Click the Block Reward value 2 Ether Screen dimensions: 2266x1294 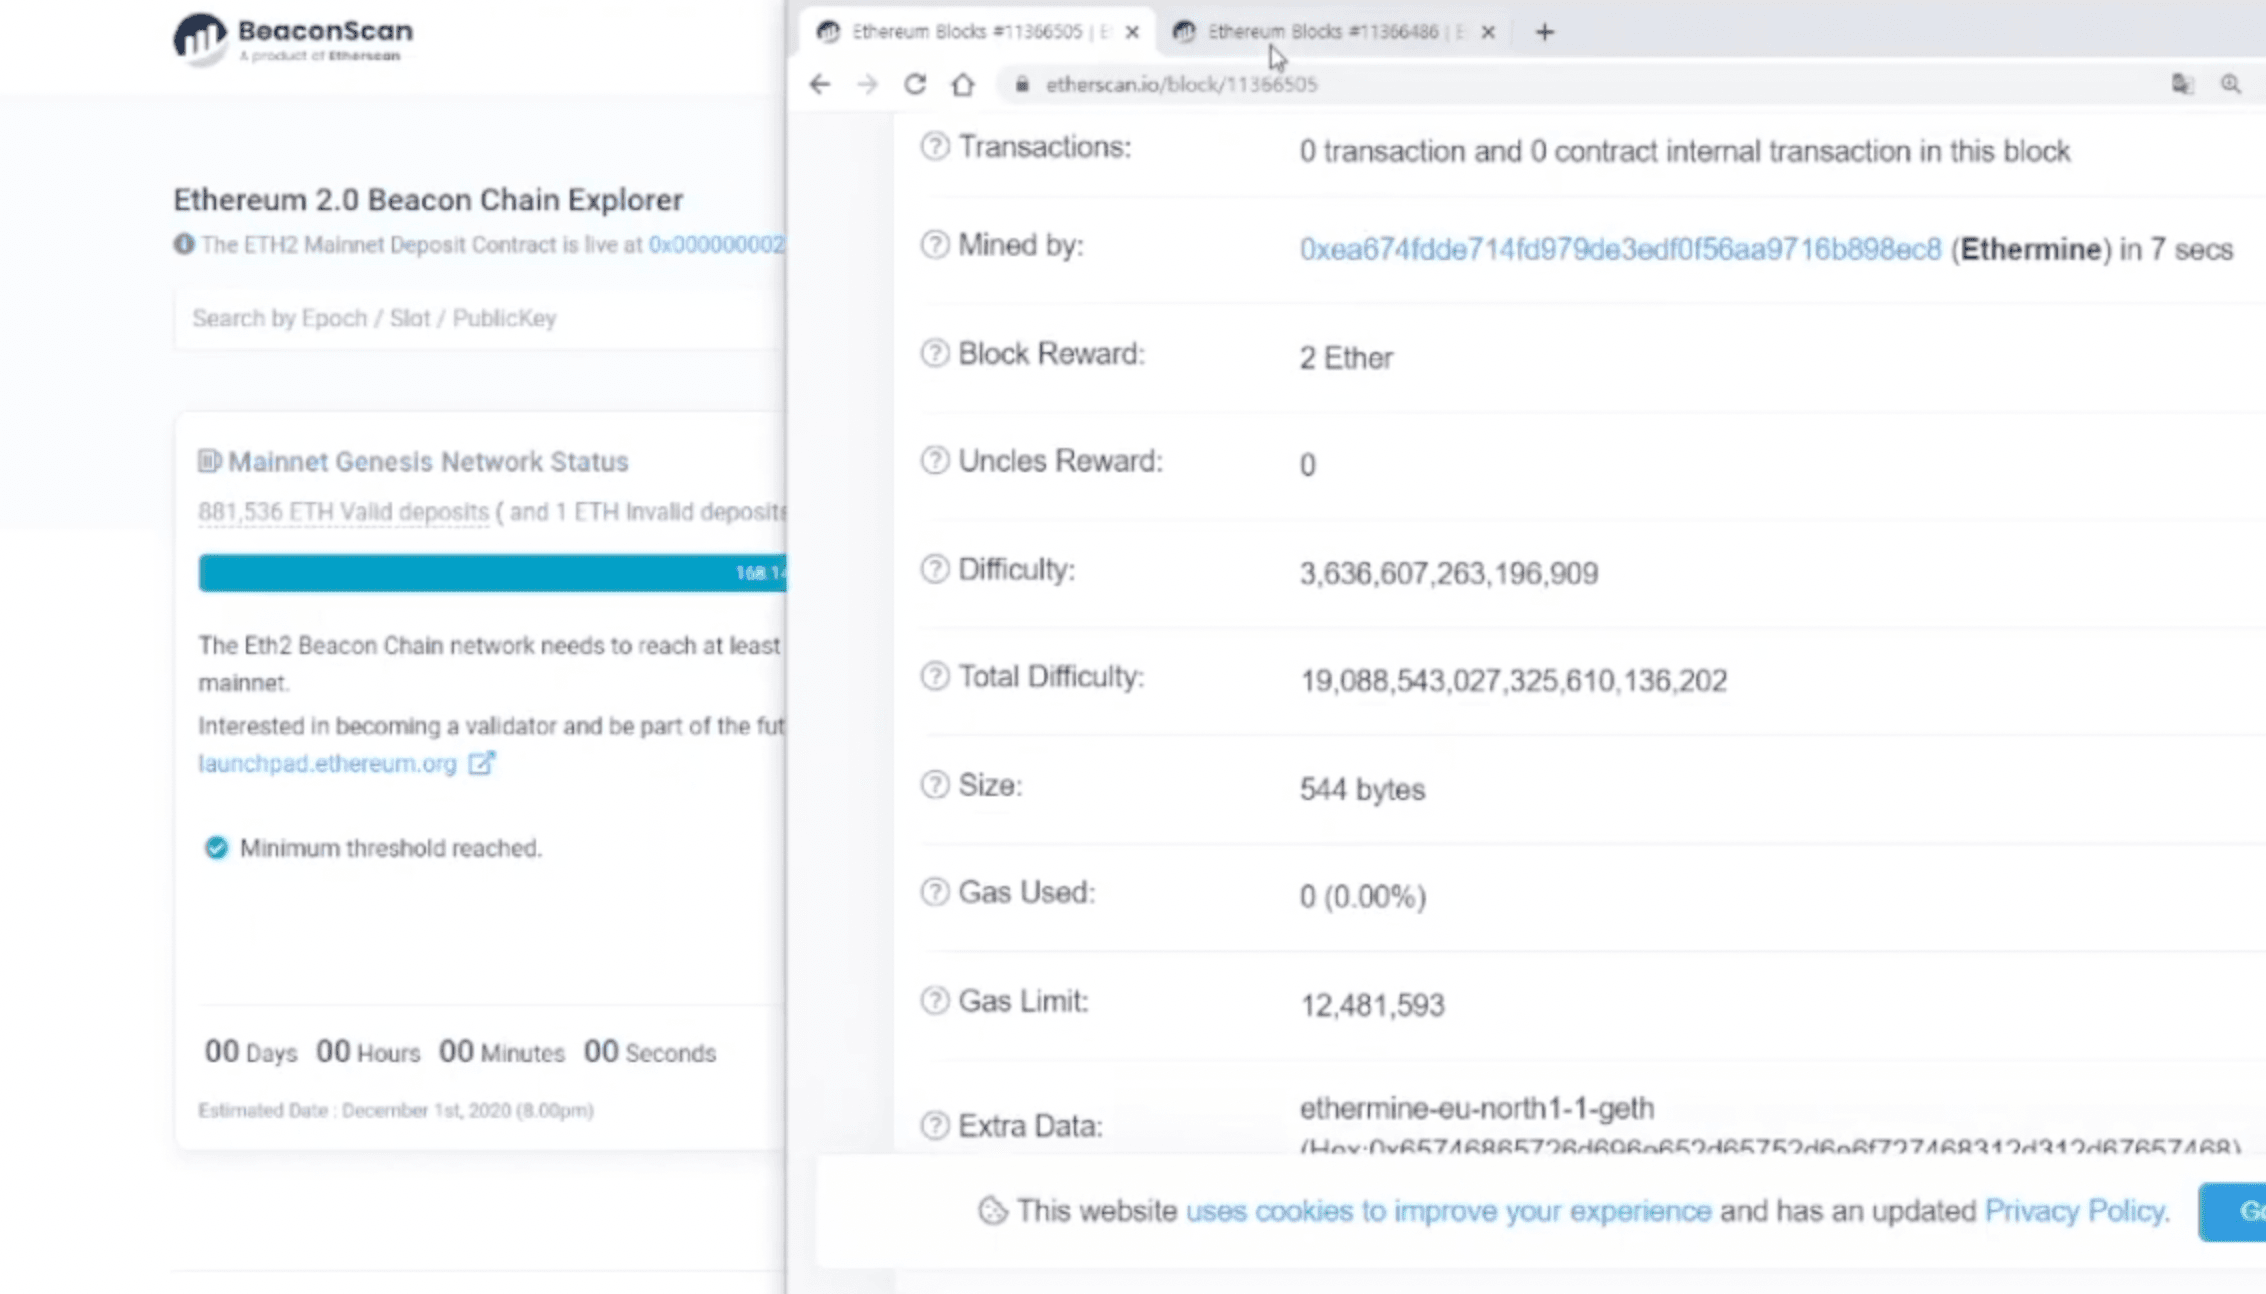click(x=1346, y=357)
